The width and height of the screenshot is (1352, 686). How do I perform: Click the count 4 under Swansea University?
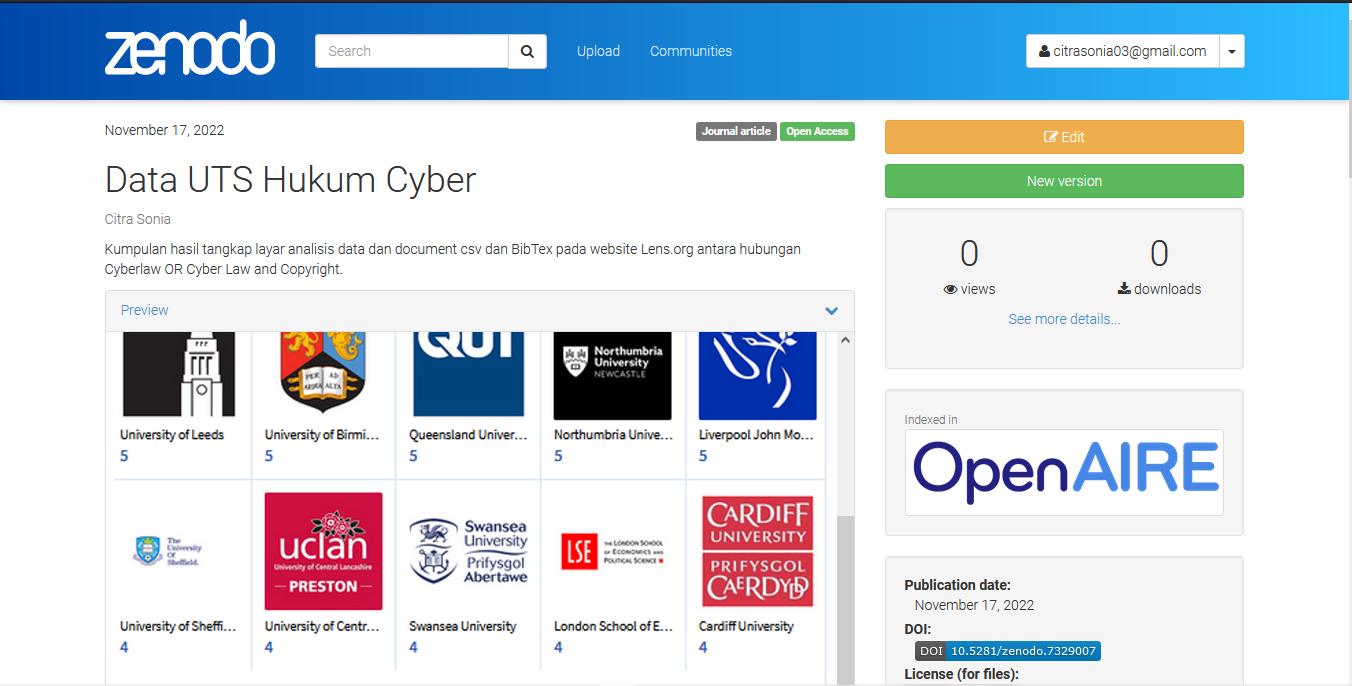[414, 647]
